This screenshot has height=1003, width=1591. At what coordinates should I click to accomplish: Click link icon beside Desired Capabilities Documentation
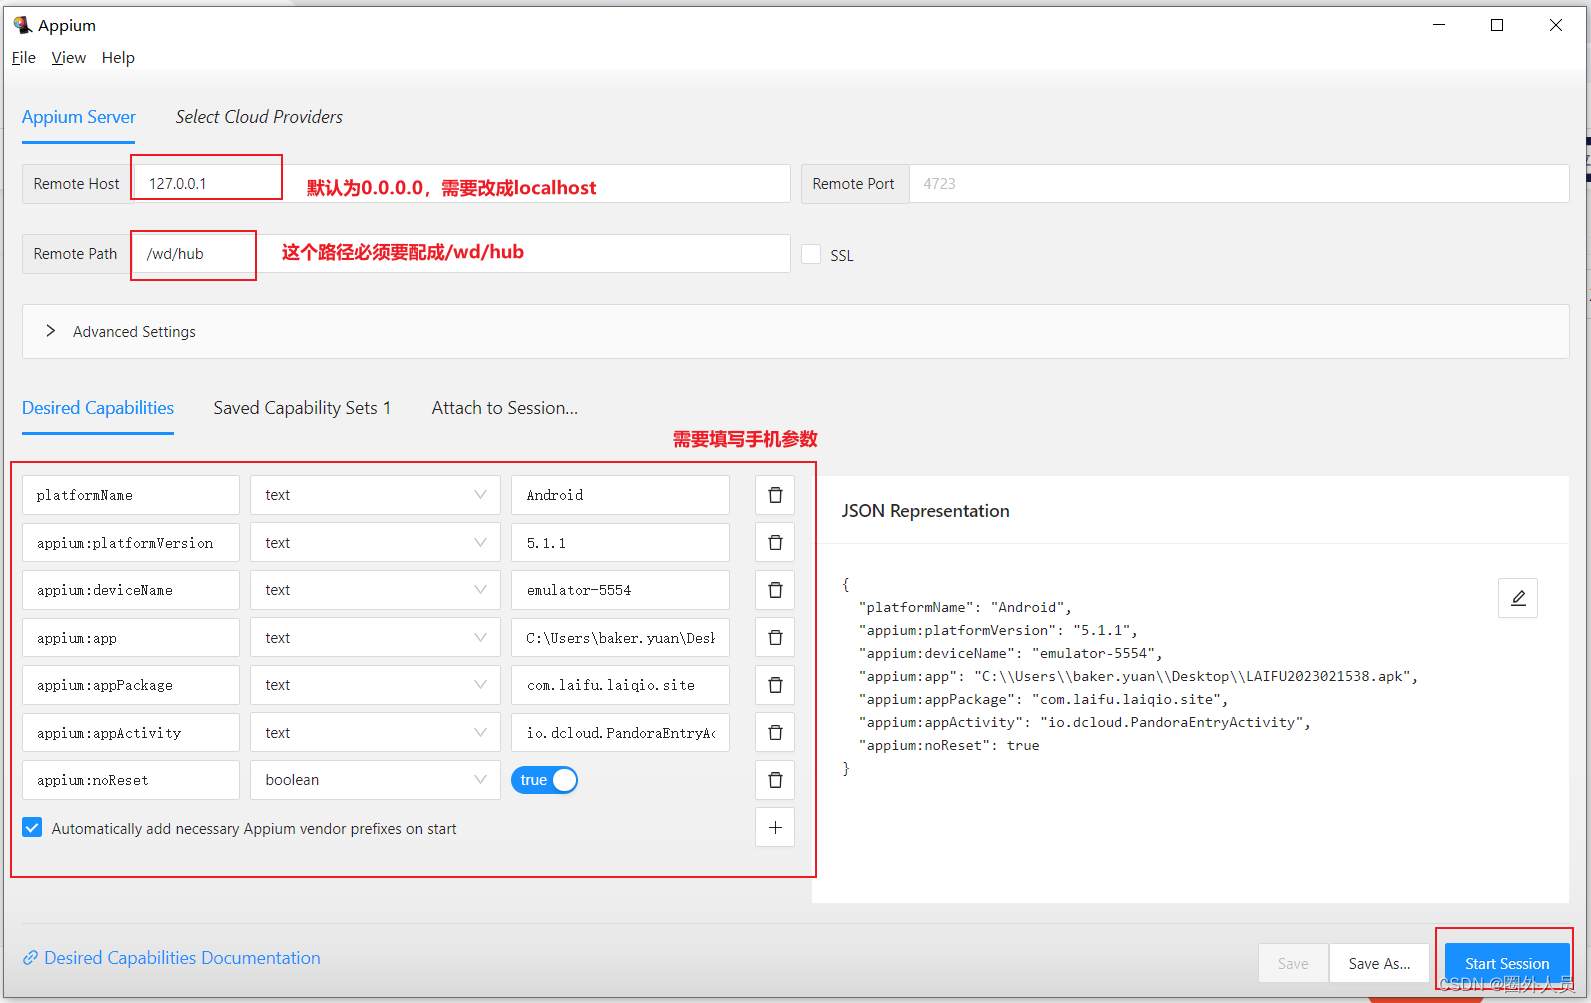point(30,958)
